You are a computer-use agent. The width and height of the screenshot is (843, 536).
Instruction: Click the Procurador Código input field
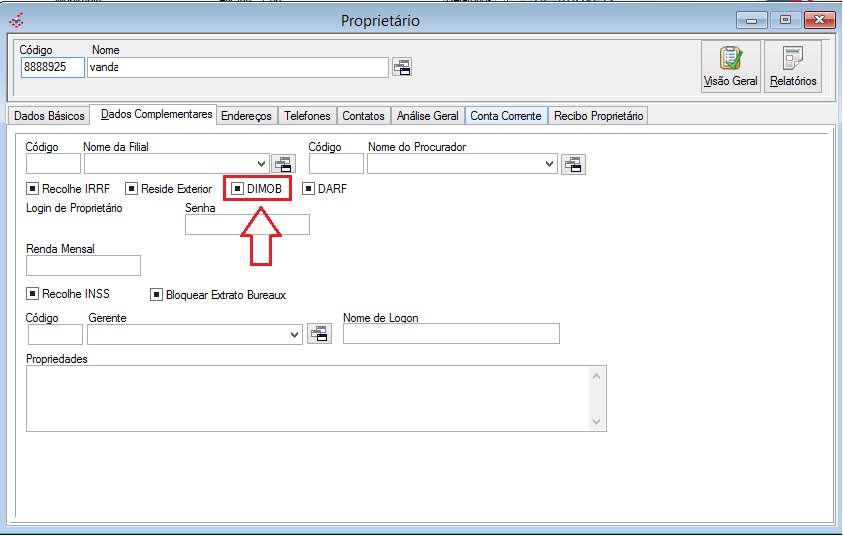click(336, 163)
